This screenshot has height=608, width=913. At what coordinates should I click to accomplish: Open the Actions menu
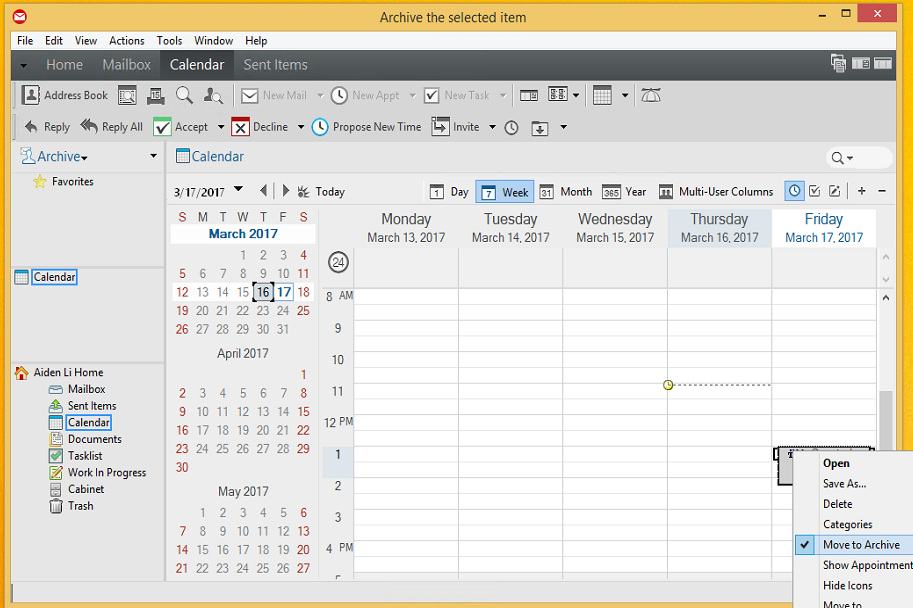coord(126,41)
